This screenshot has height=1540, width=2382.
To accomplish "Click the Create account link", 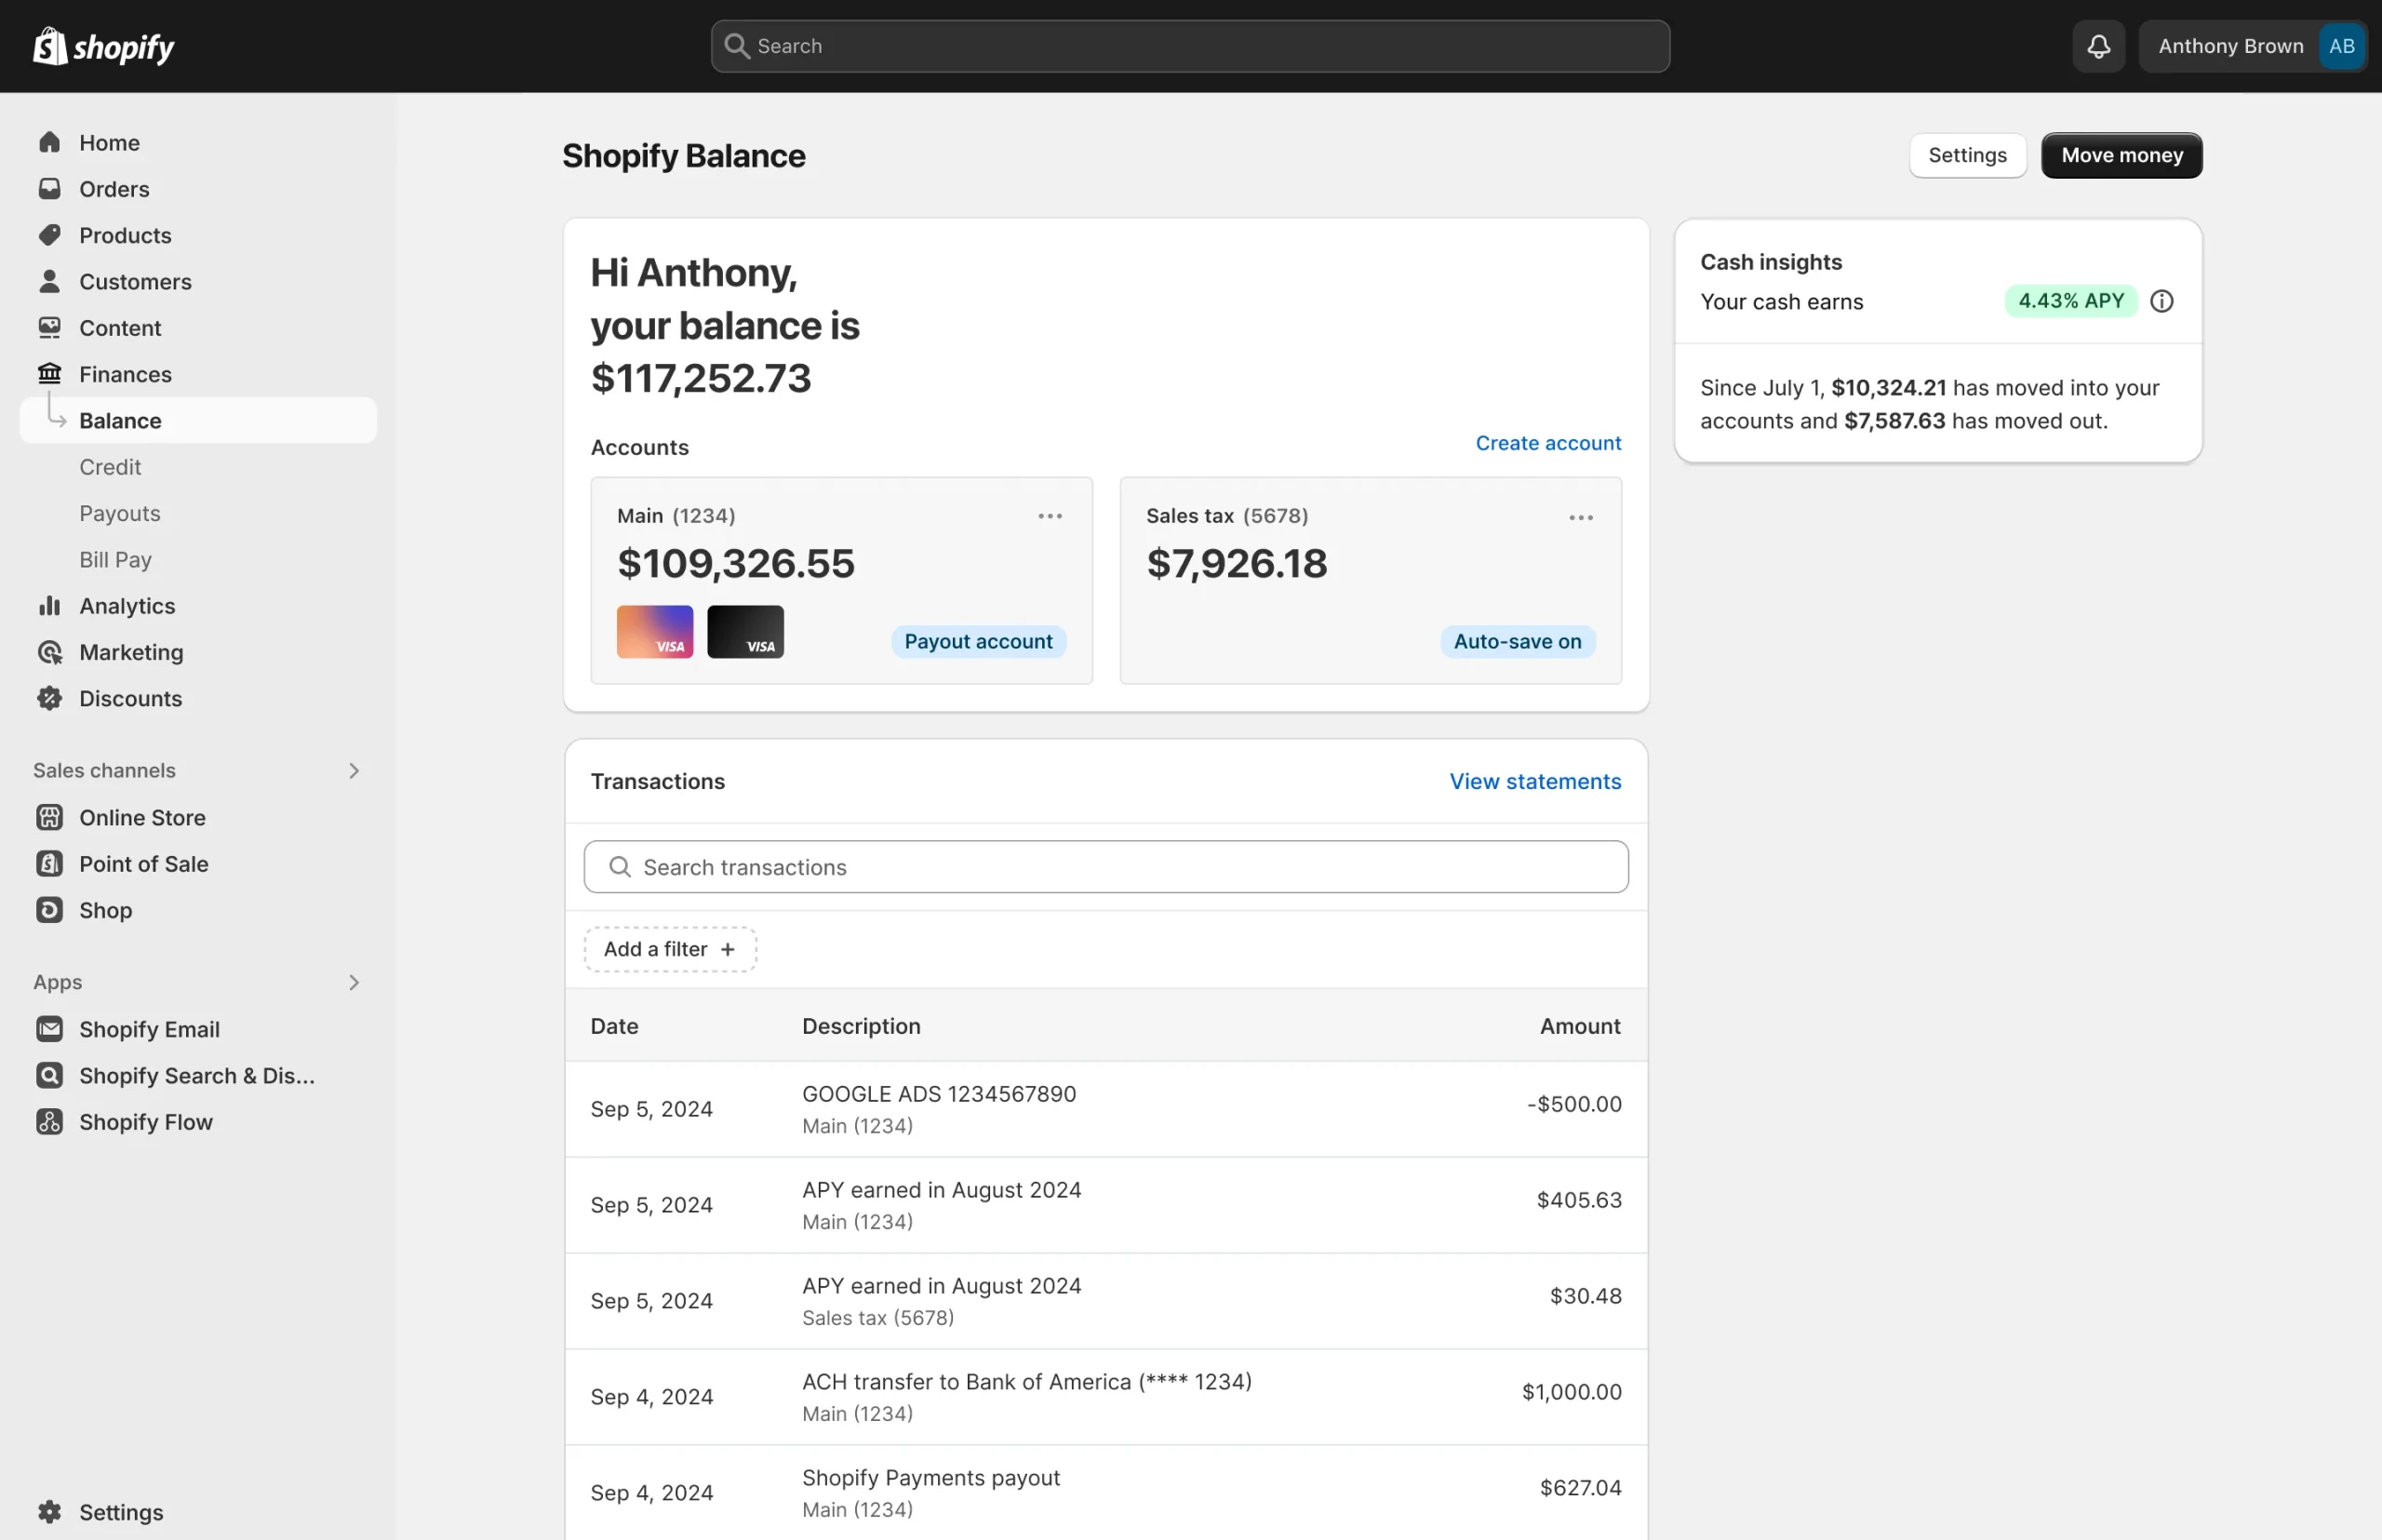I will click(x=1548, y=443).
